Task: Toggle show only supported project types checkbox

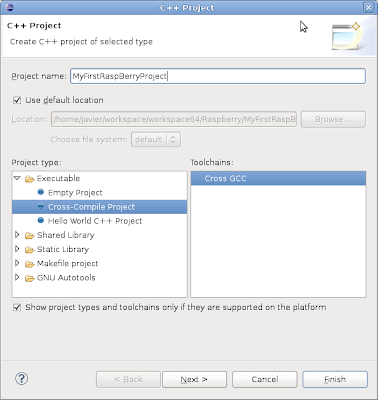Action: click(17, 307)
